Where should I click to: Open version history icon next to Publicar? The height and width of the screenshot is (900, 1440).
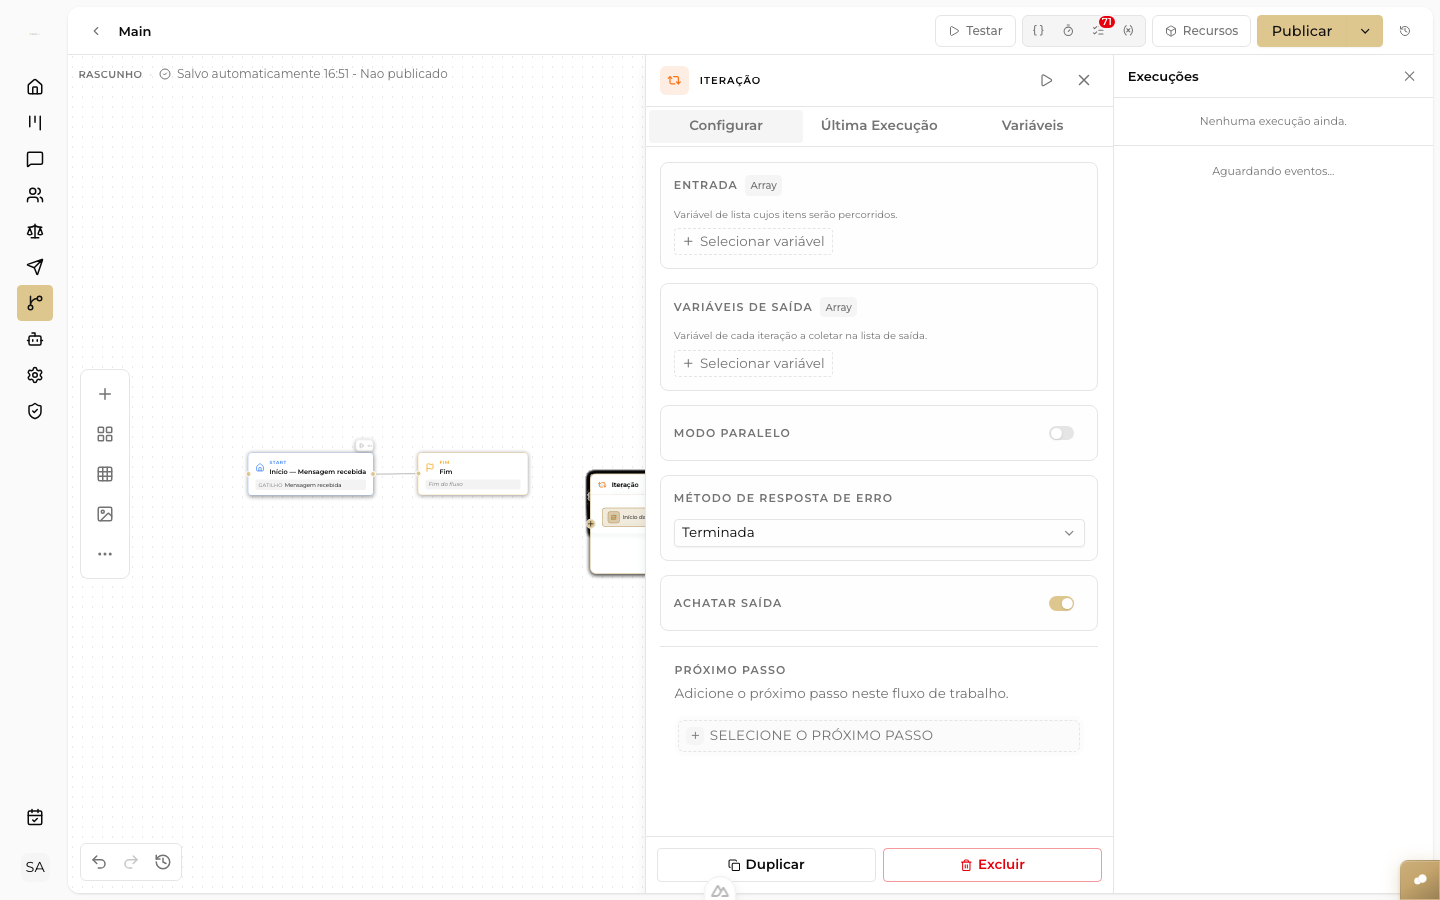[1405, 31]
